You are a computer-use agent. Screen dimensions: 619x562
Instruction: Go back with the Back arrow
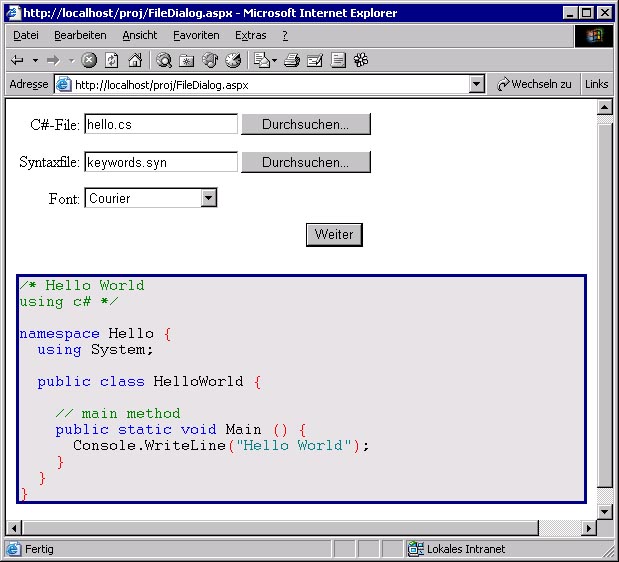click(18, 60)
